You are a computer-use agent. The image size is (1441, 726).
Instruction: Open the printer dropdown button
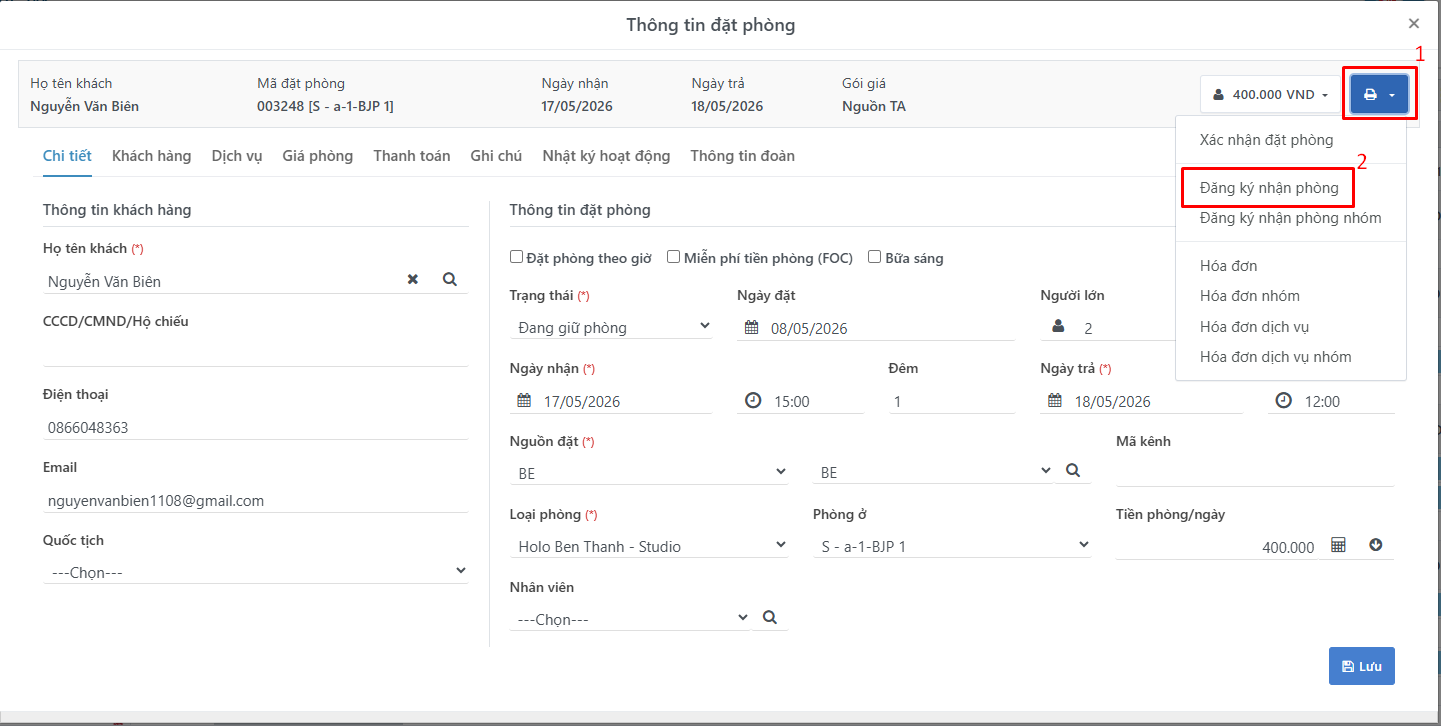tap(1379, 94)
